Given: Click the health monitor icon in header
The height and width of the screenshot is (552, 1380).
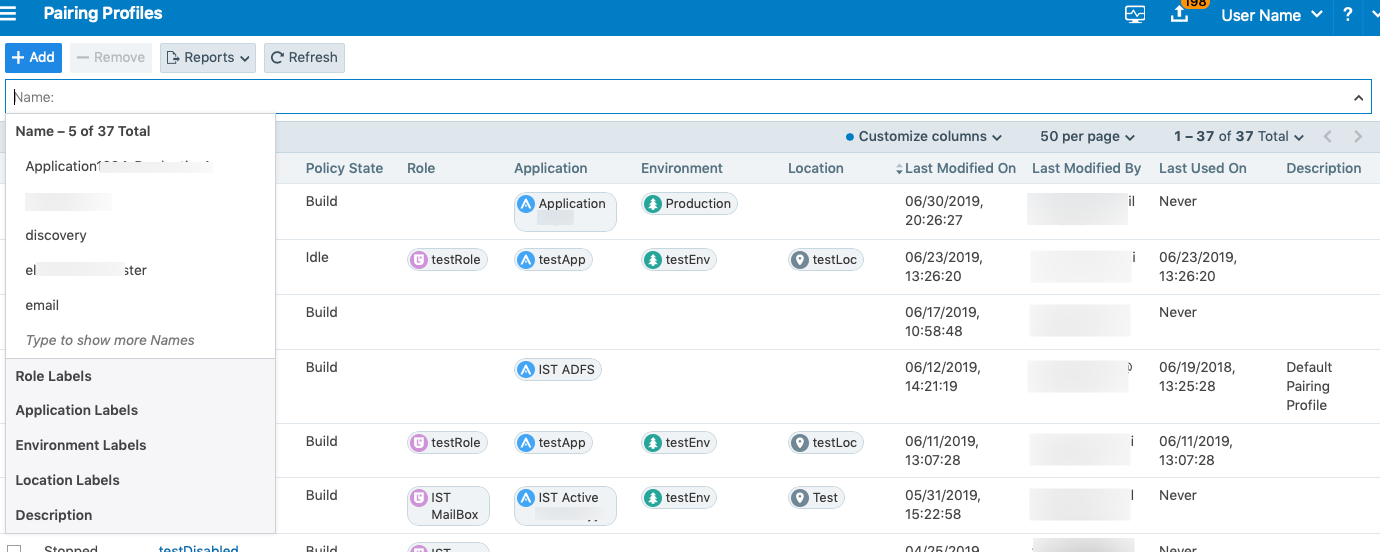Looking at the screenshot, I should [1134, 15].
